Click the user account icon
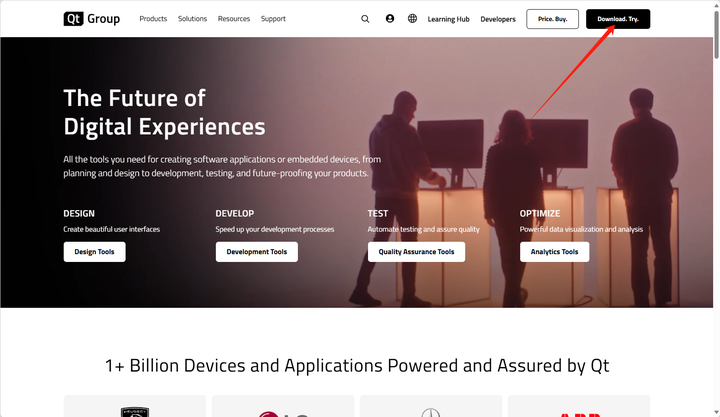The image size is (720, 417). pyautogui.click(x=390, y=19)
